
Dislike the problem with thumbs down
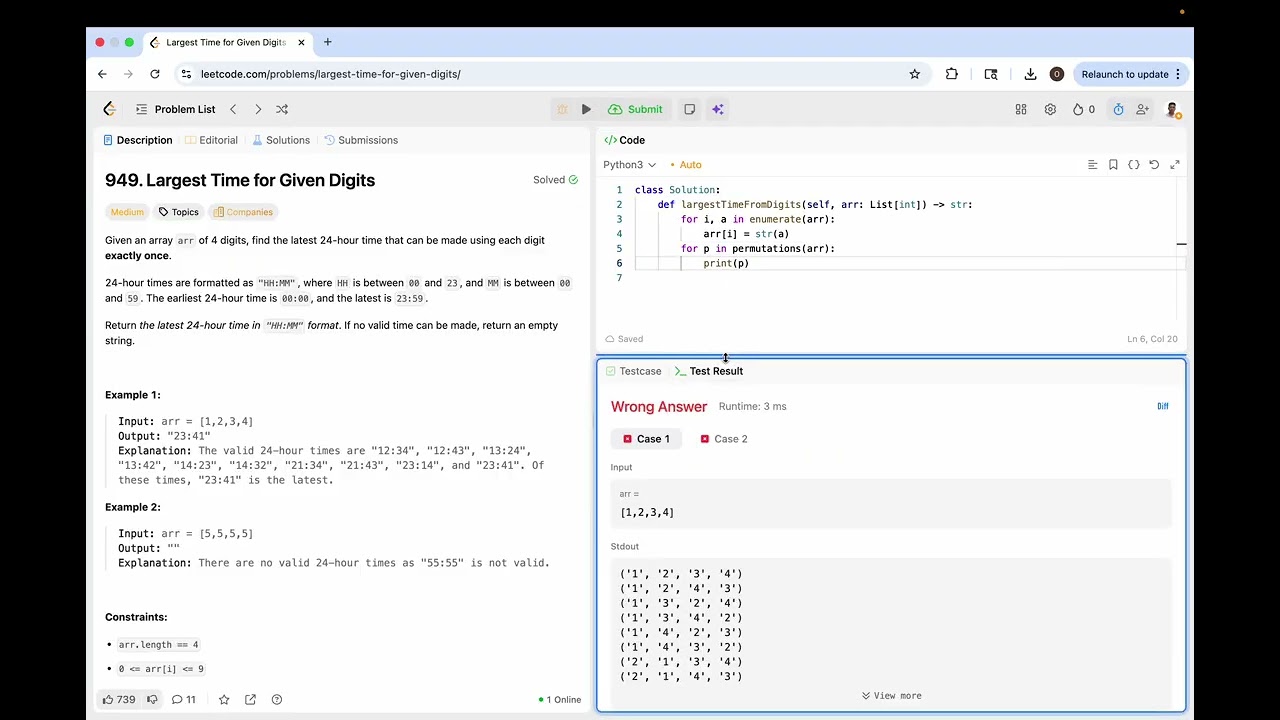pos(152,700)
